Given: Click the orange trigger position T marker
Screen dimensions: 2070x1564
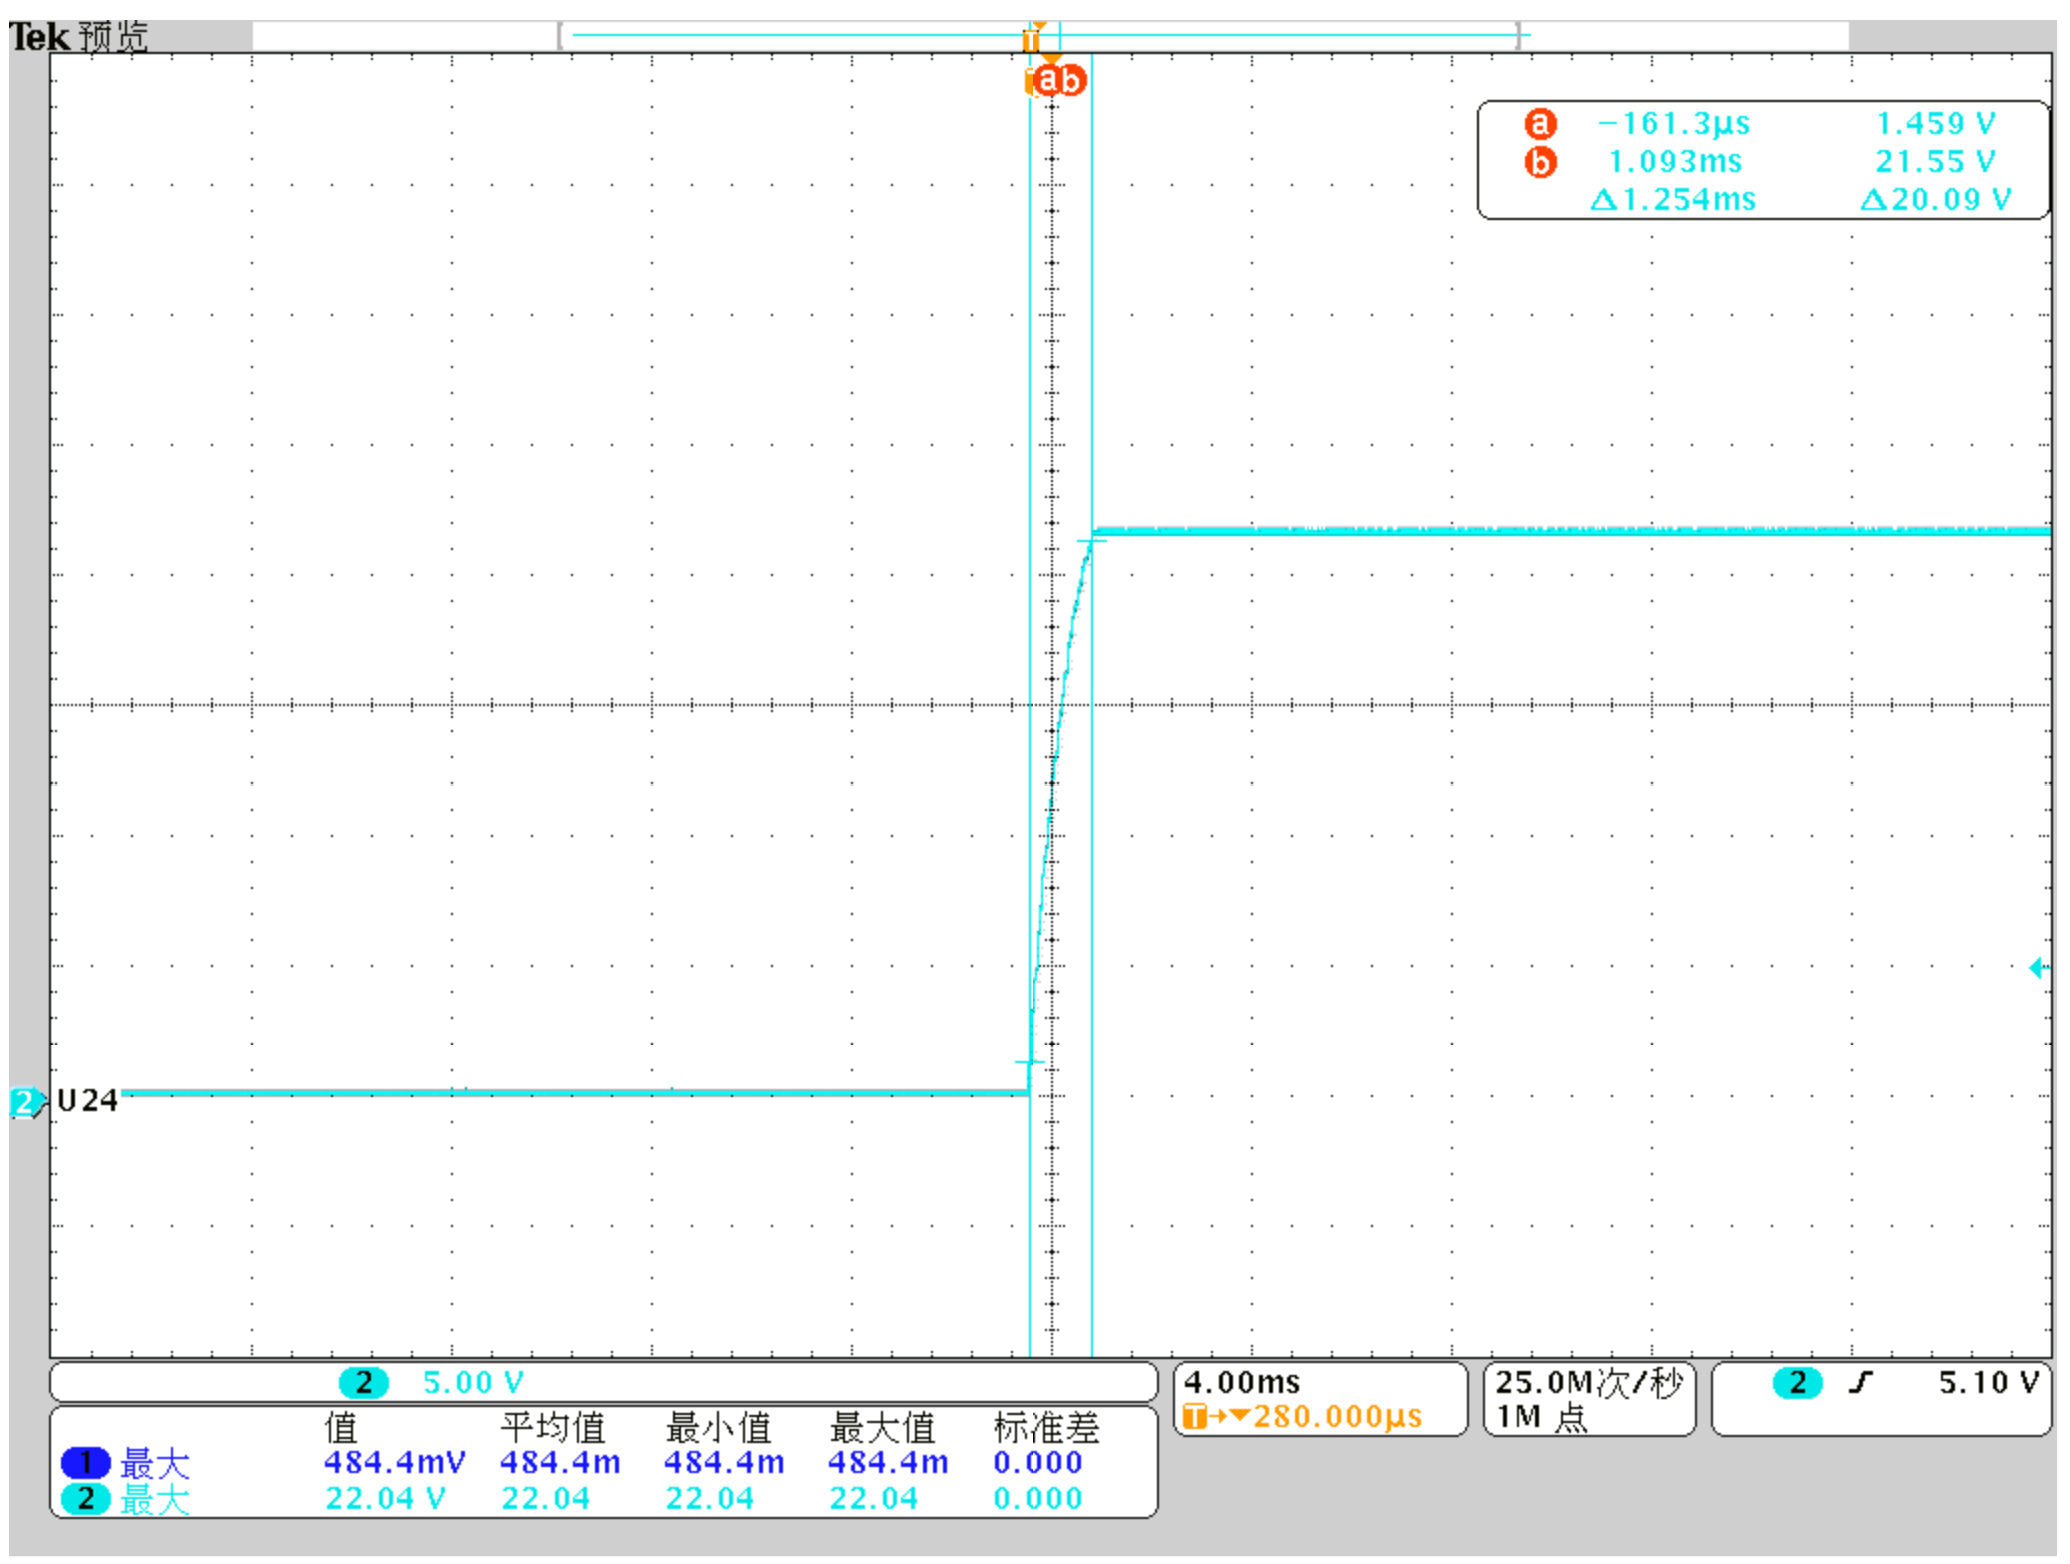Looking at the screenshot, I should [1031, 40].
